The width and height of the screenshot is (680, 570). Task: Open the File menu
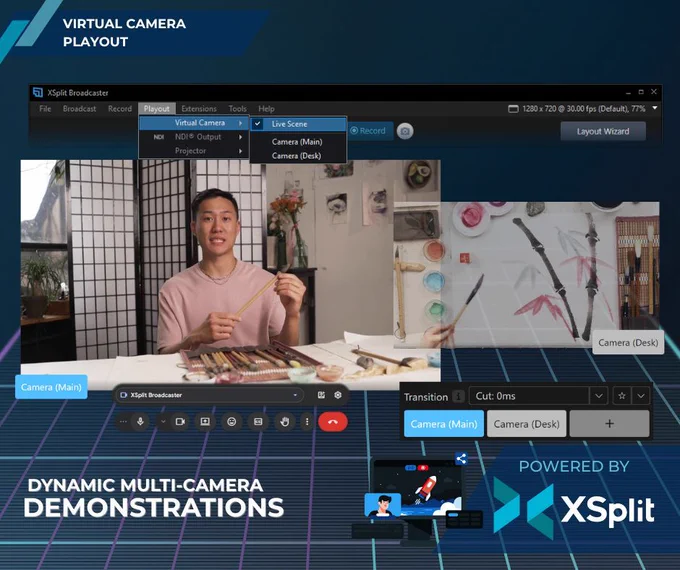(x=45, y=109)
